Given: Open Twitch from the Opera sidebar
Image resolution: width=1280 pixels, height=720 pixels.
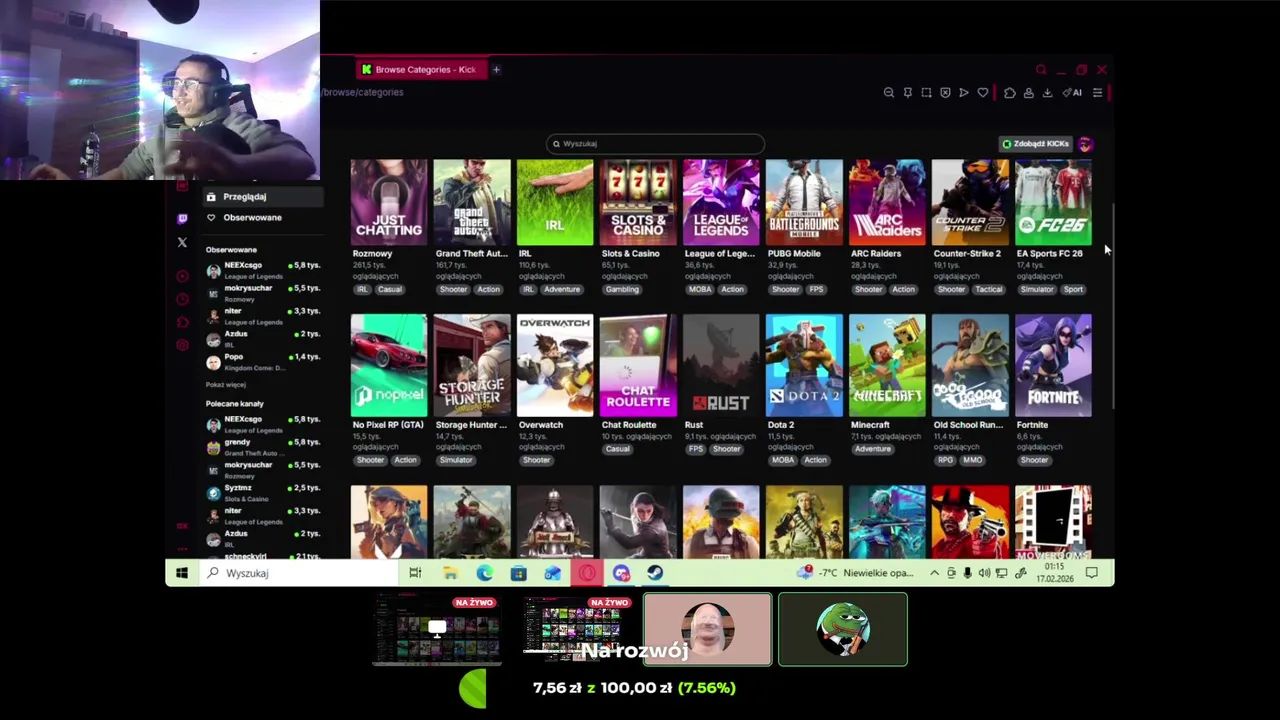Looking at the screenshot, I should [x=182, y=219].
